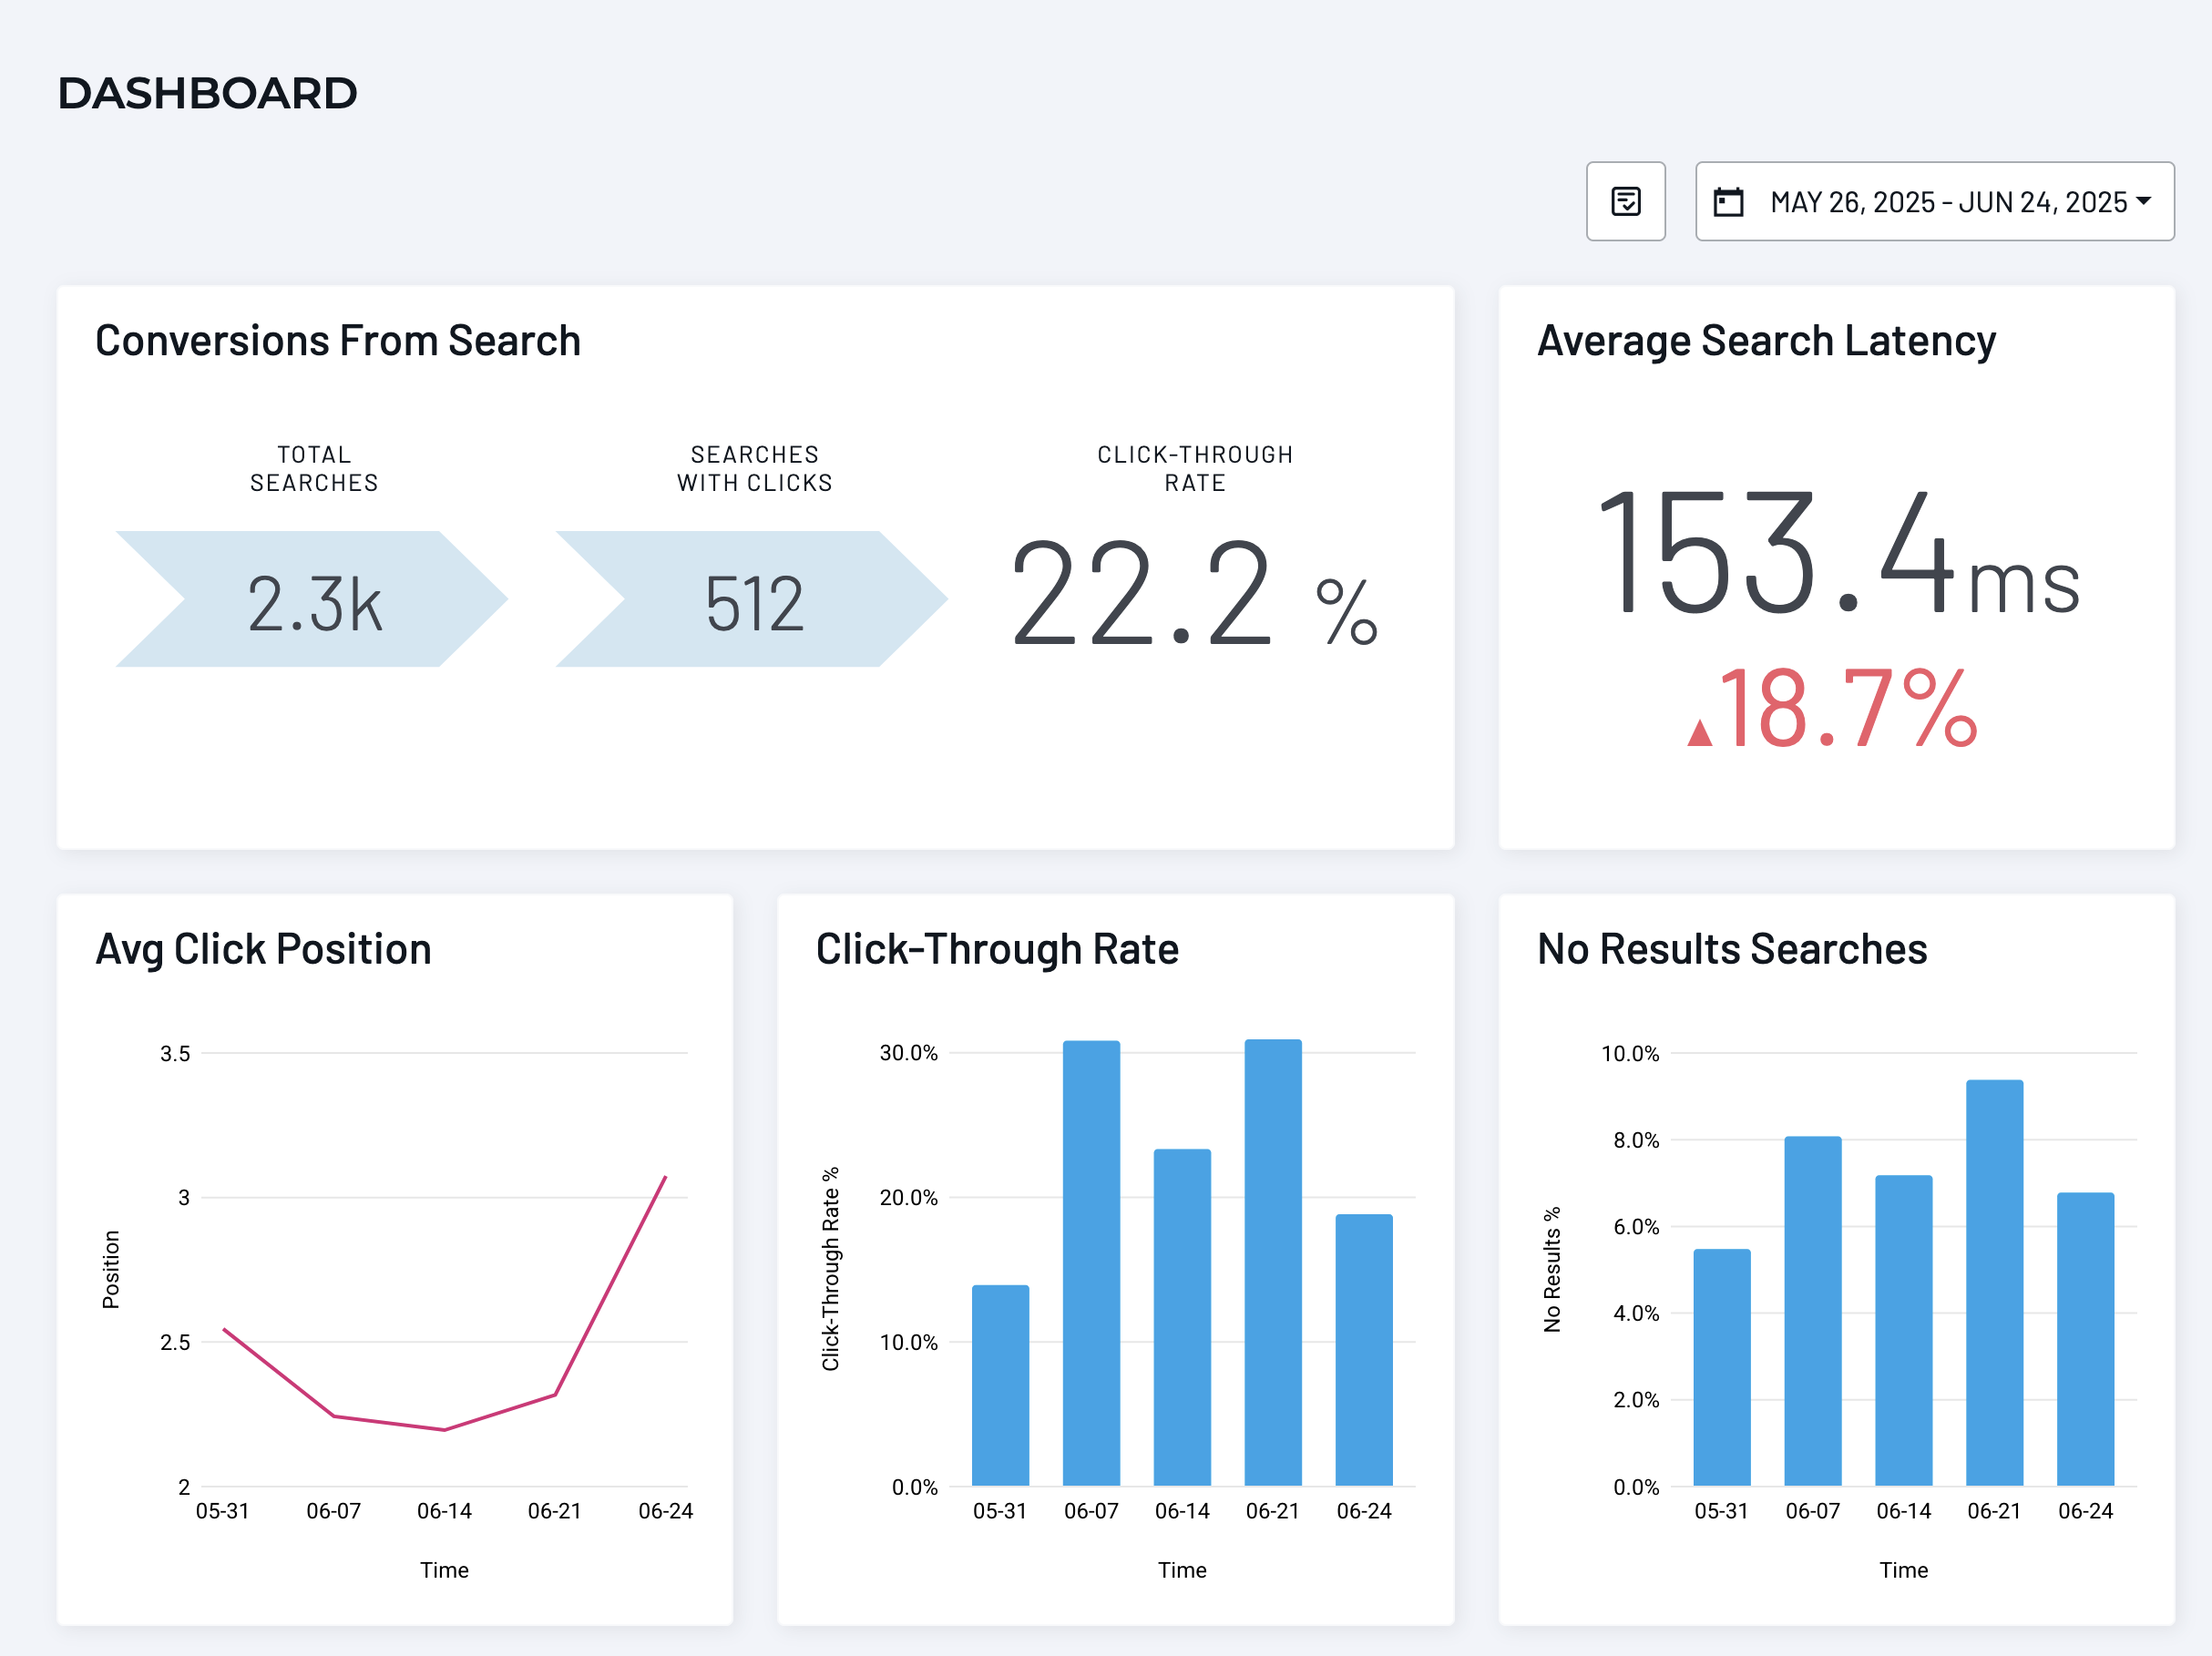Click the 06-21 bar in Click-Through Rate chart
Viewport: 2212px width, 1656px height.
coord(1273,1262)
